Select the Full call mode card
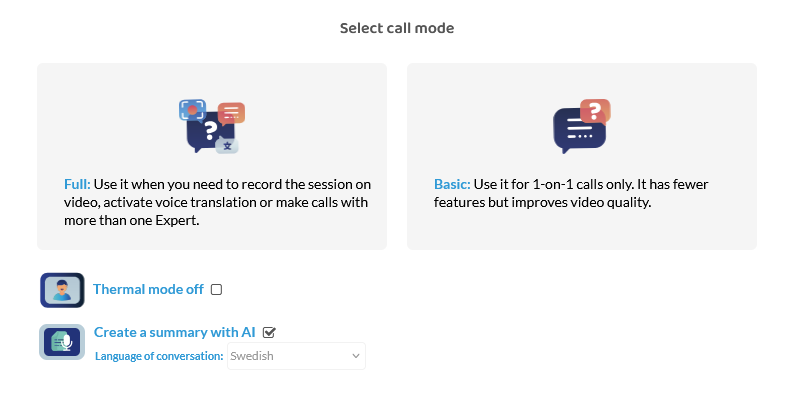This screenshot has height=408, width=794. pos(212,156)
